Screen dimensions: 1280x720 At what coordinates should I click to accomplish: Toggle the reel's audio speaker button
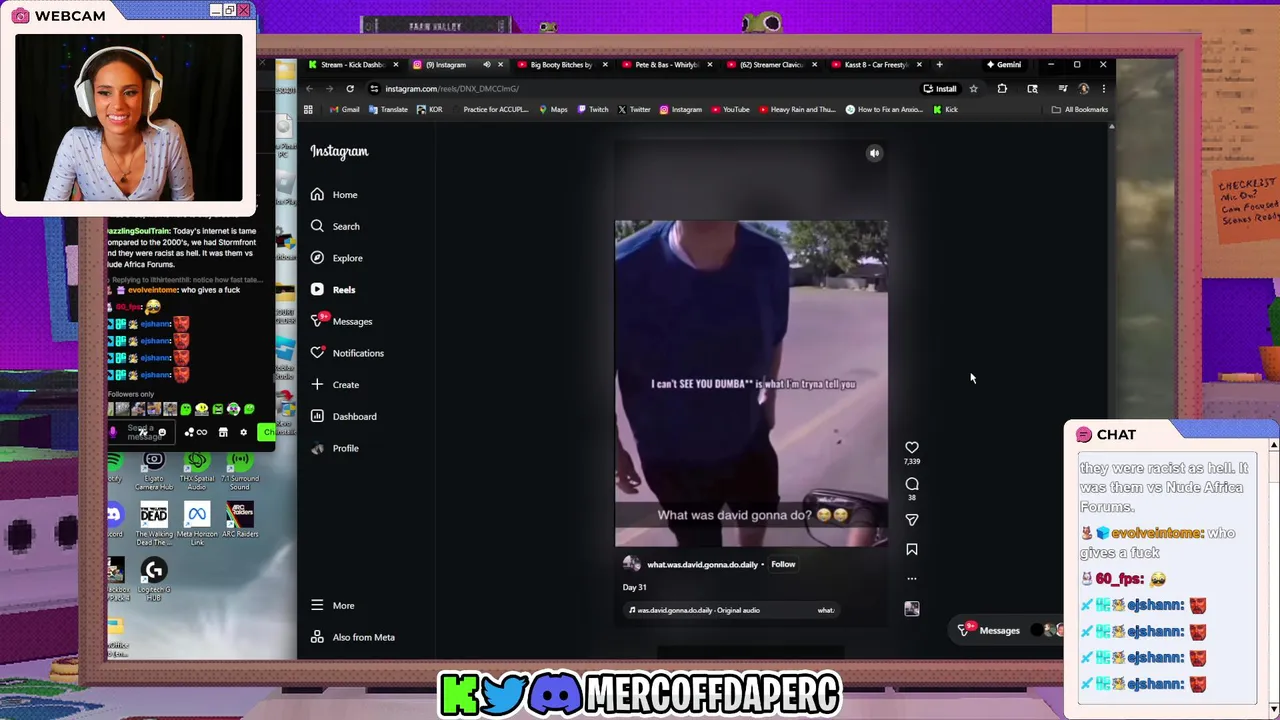pos(874,153)
